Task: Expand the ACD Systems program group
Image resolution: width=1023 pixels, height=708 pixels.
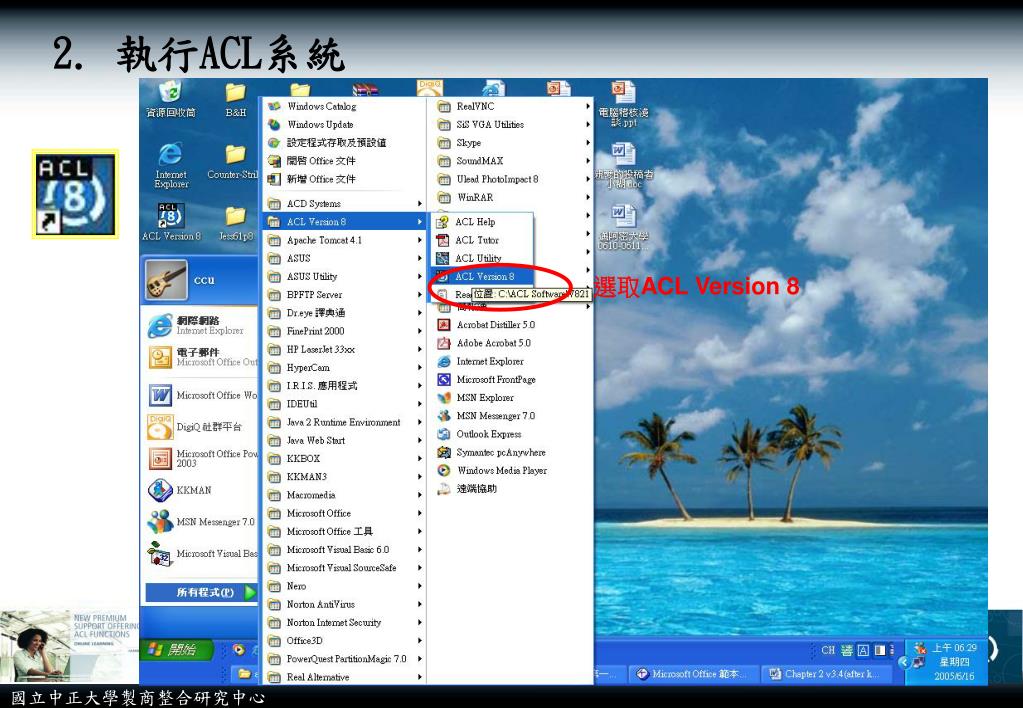Action: coord(344,204)
